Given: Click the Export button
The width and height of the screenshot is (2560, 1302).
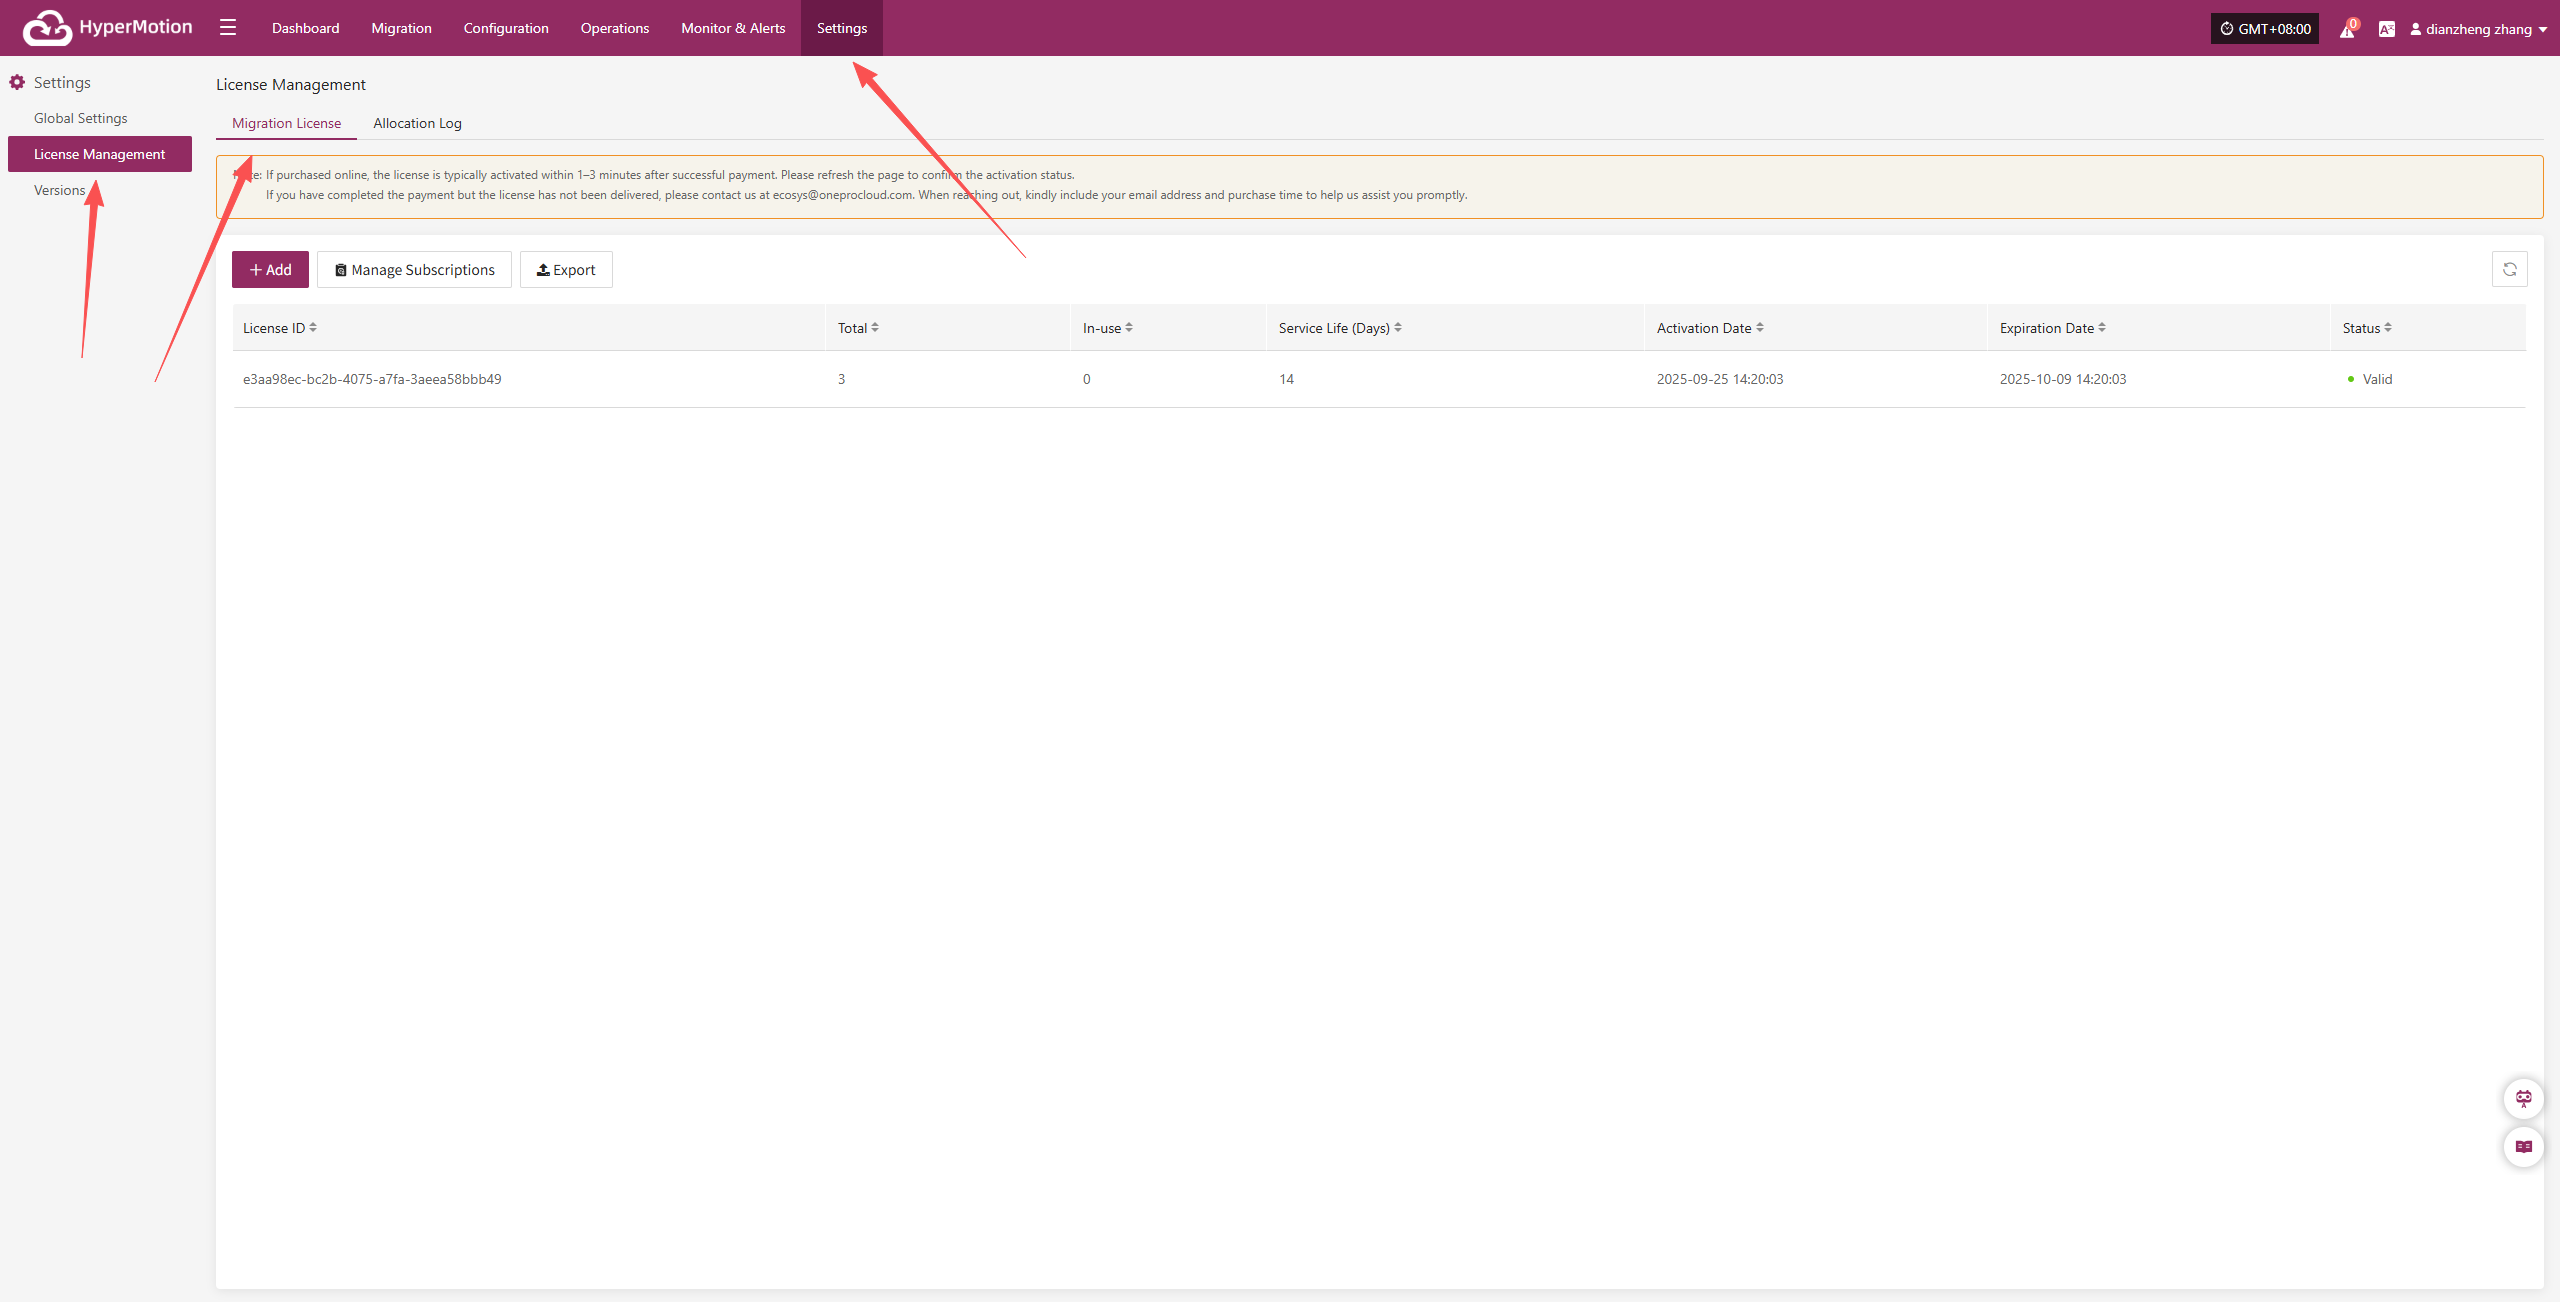Looking at the screenshot, I should (x=566, y=270).
